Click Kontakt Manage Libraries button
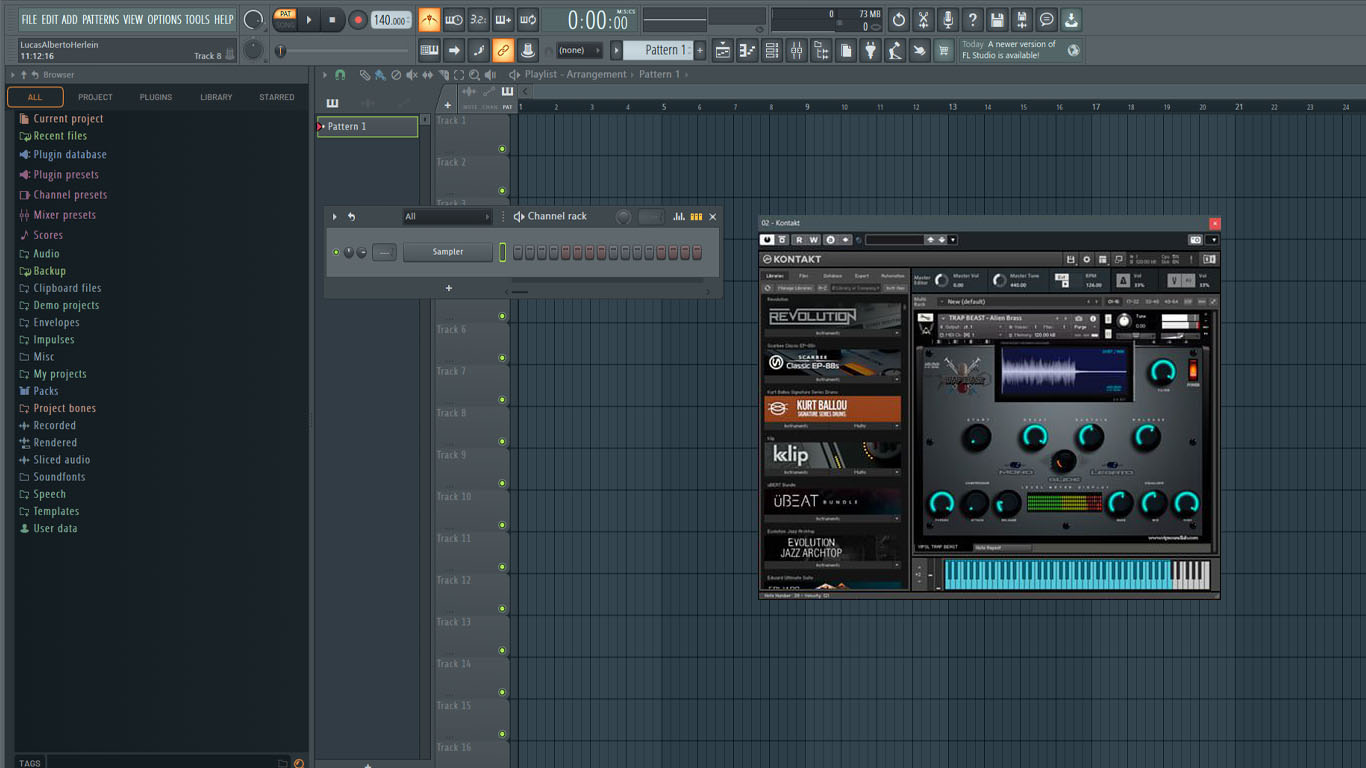The image size is (1366, 768). point(797,288)
